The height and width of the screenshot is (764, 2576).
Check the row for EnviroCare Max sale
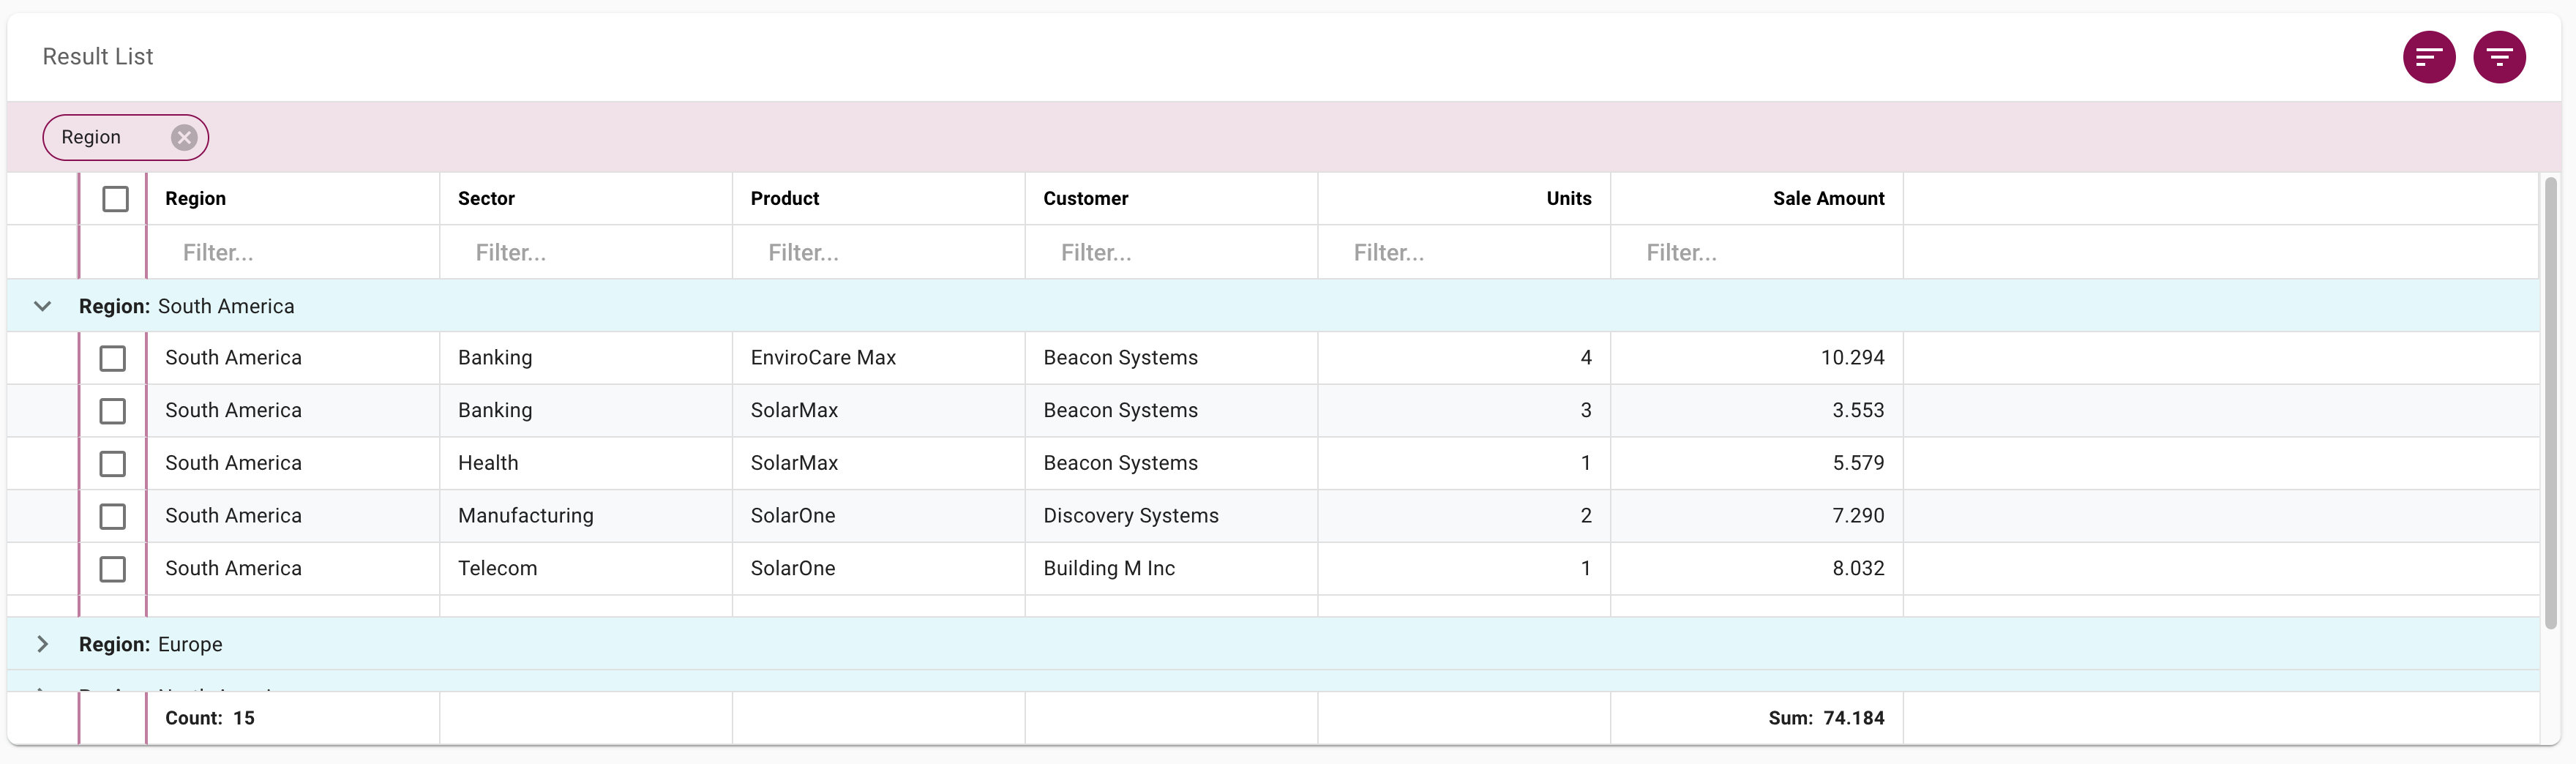click(112, 357)
